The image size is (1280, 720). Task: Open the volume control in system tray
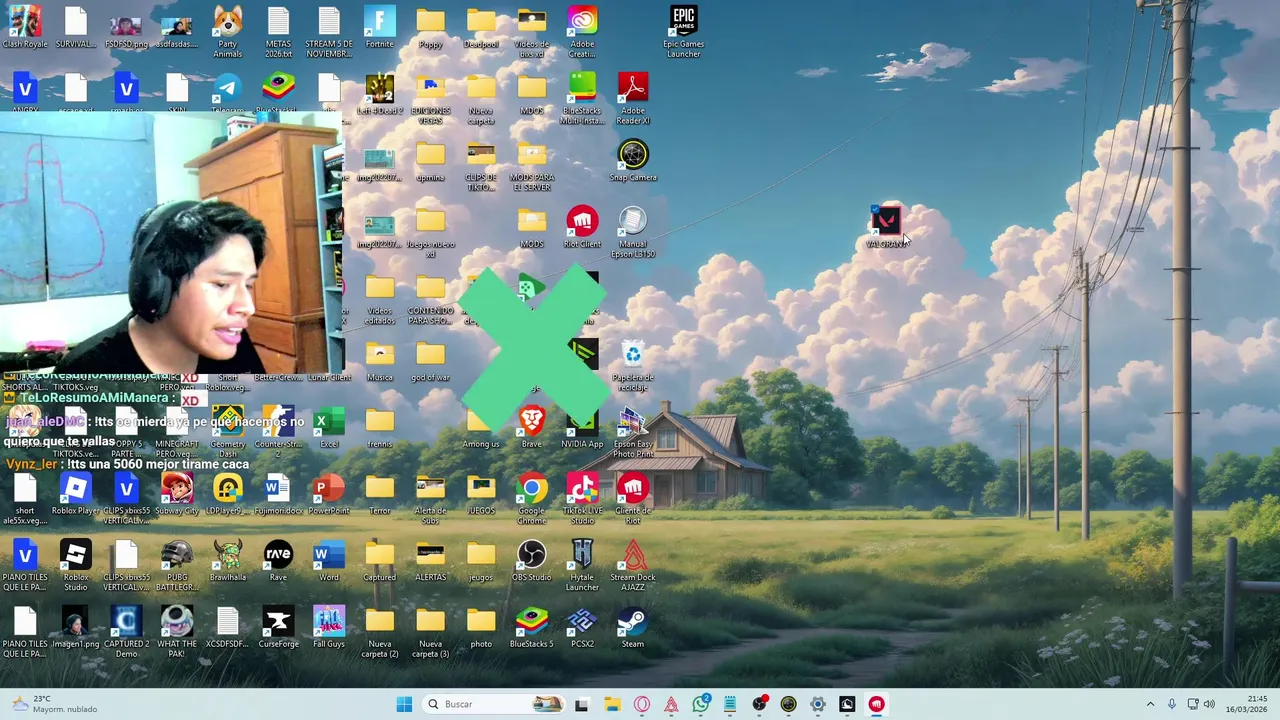(x=1208, y=704)
